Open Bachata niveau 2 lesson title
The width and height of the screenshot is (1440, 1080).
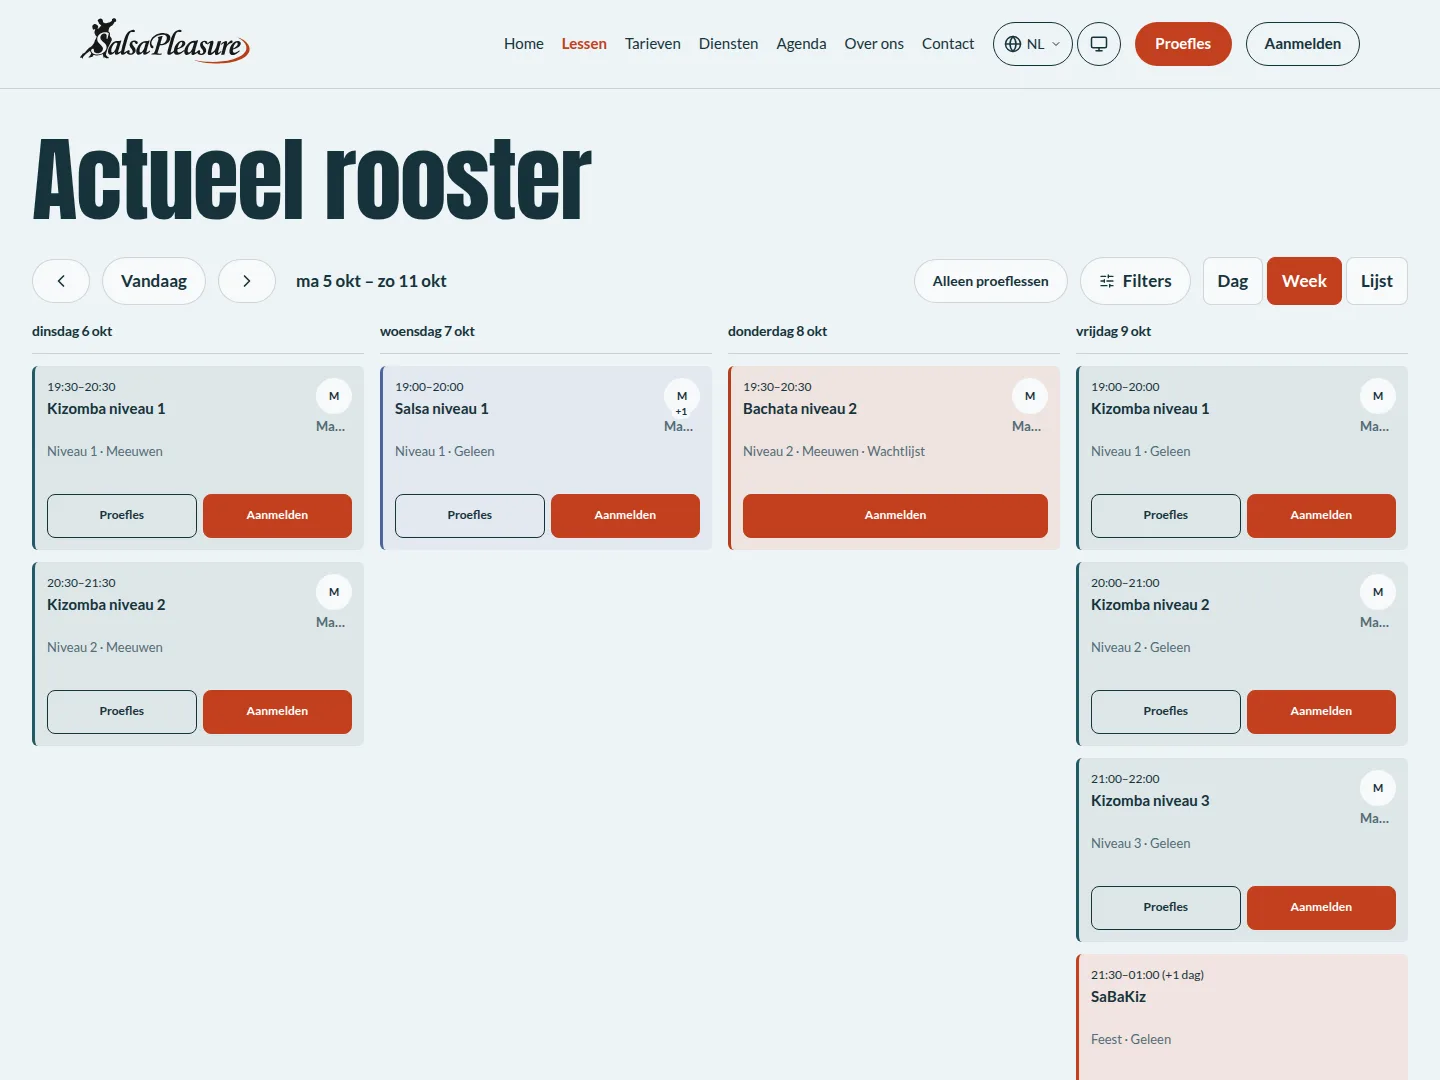click(800, 409)
